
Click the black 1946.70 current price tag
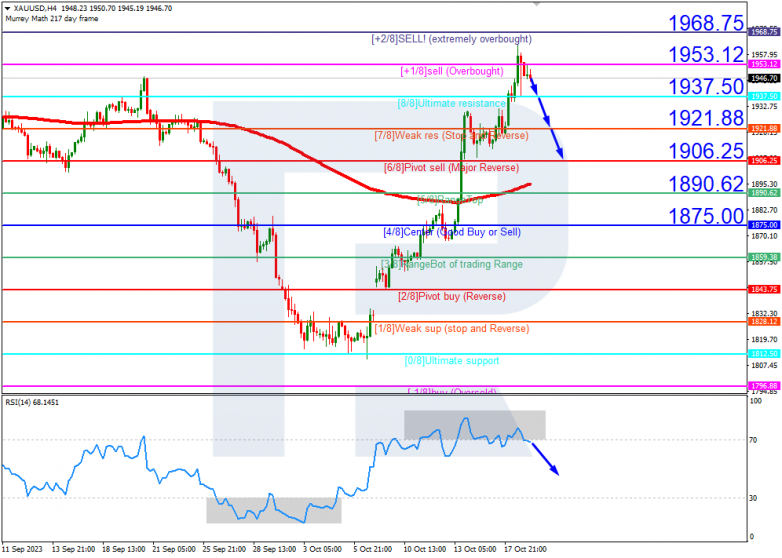point(764,79)
